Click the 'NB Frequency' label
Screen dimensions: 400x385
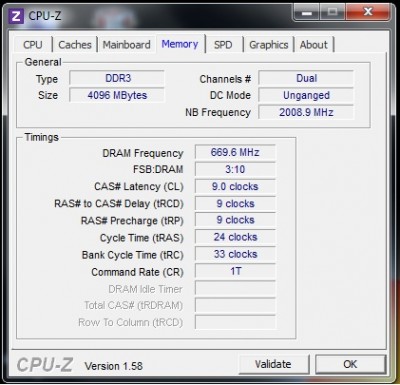(x=218, y=113)
